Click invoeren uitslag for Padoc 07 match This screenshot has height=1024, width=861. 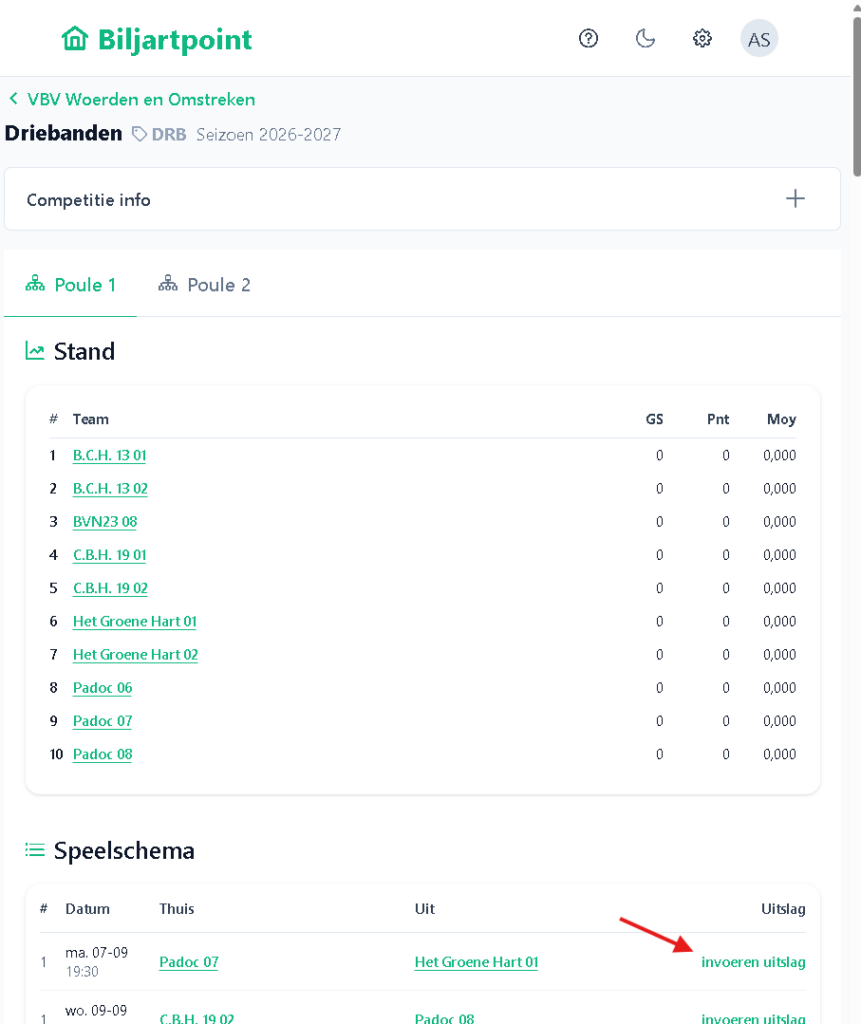pyautogui.click(x=753, y=962)
